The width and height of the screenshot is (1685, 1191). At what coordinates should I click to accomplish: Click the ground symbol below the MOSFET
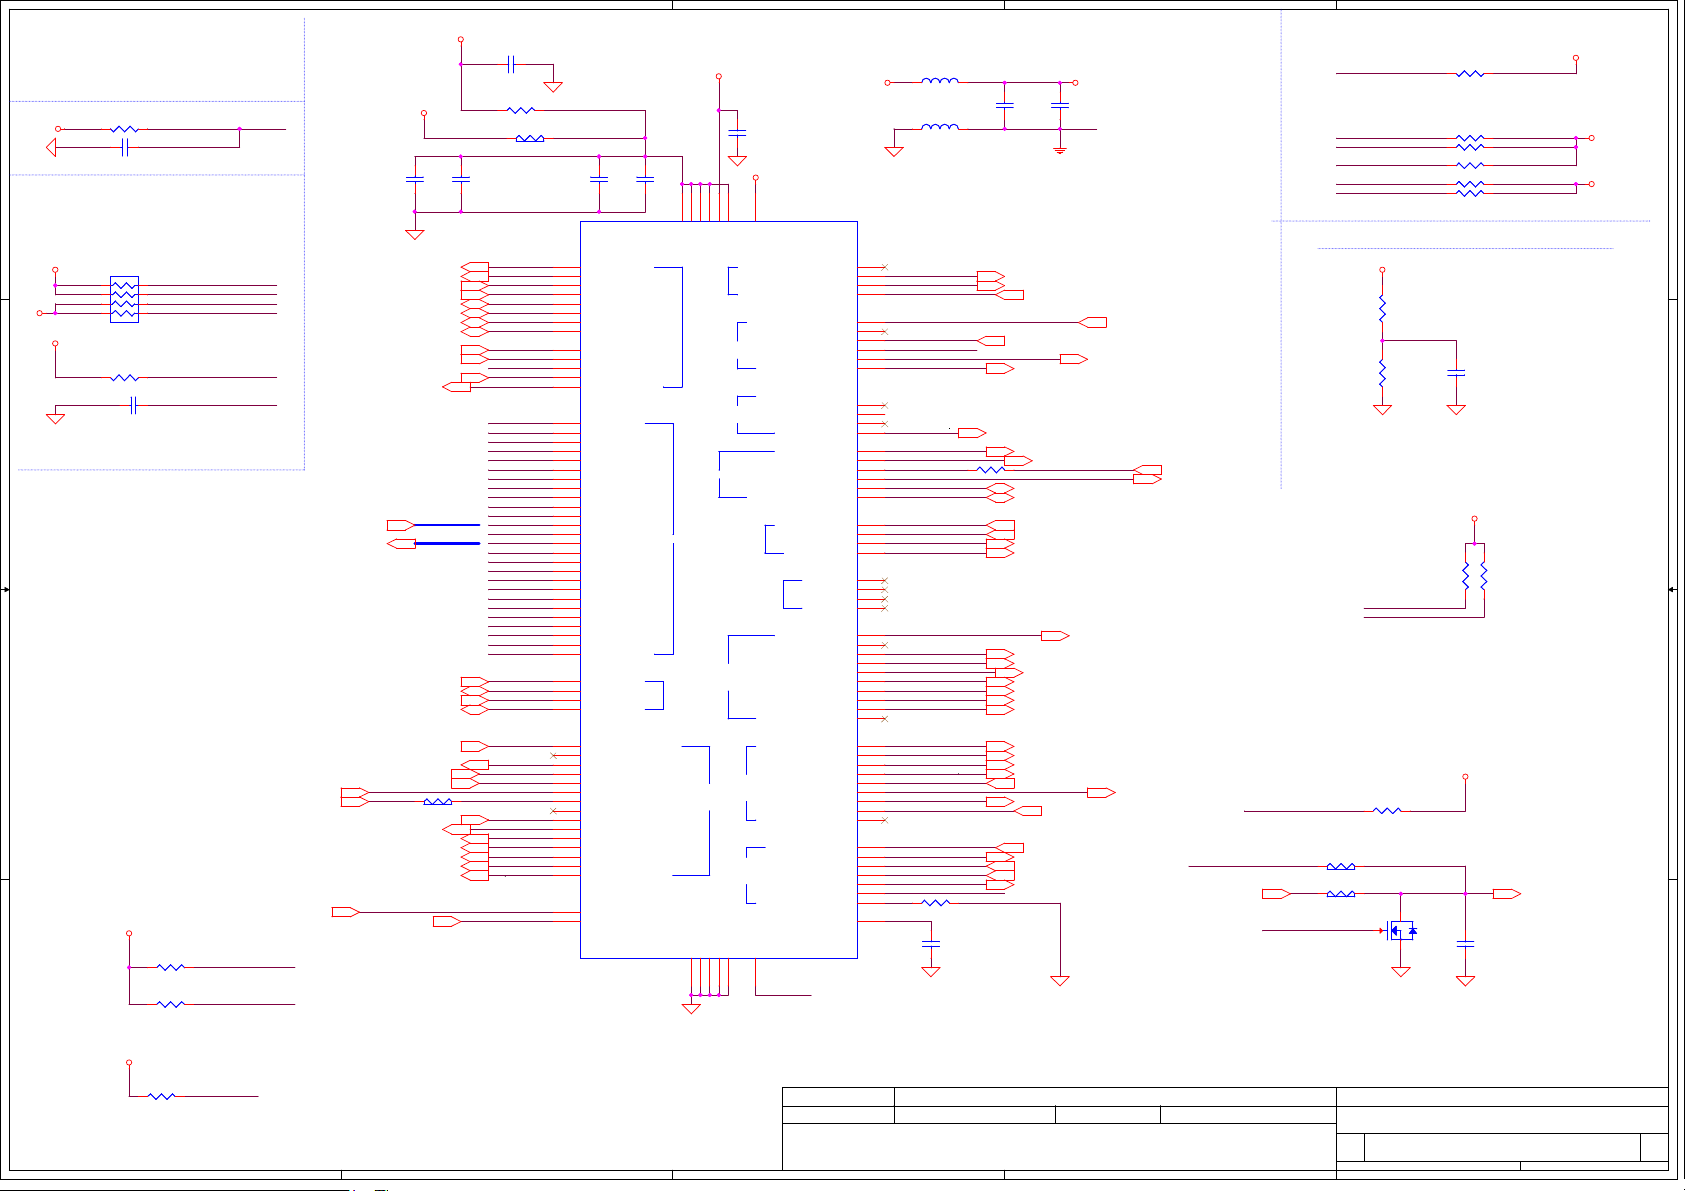click(1401, 971)
